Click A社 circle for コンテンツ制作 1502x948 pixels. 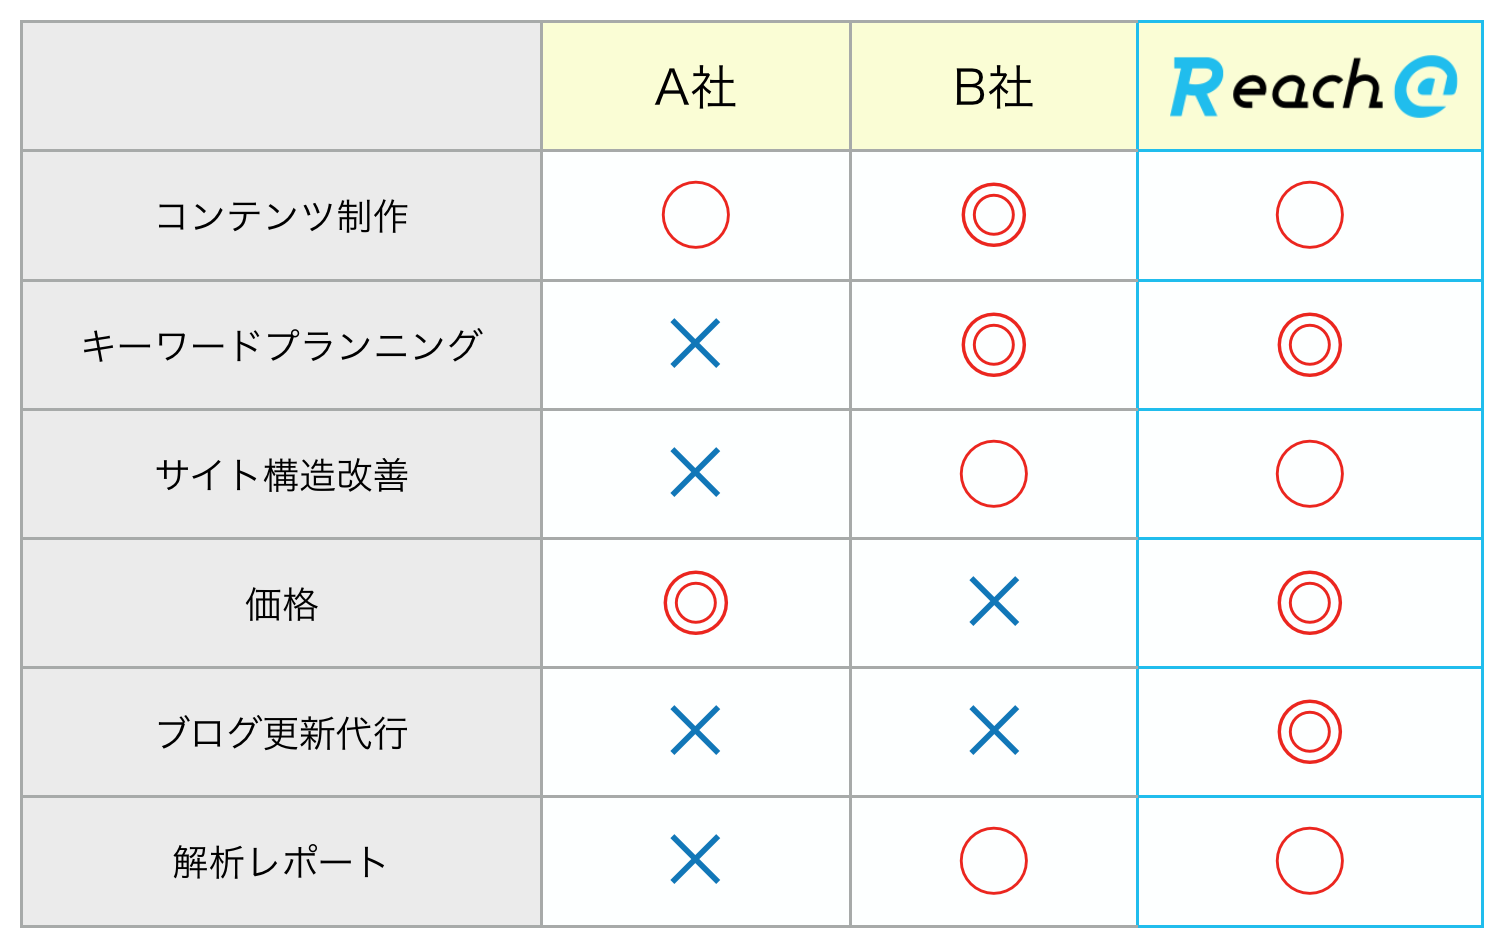click(x=696, y=215)
